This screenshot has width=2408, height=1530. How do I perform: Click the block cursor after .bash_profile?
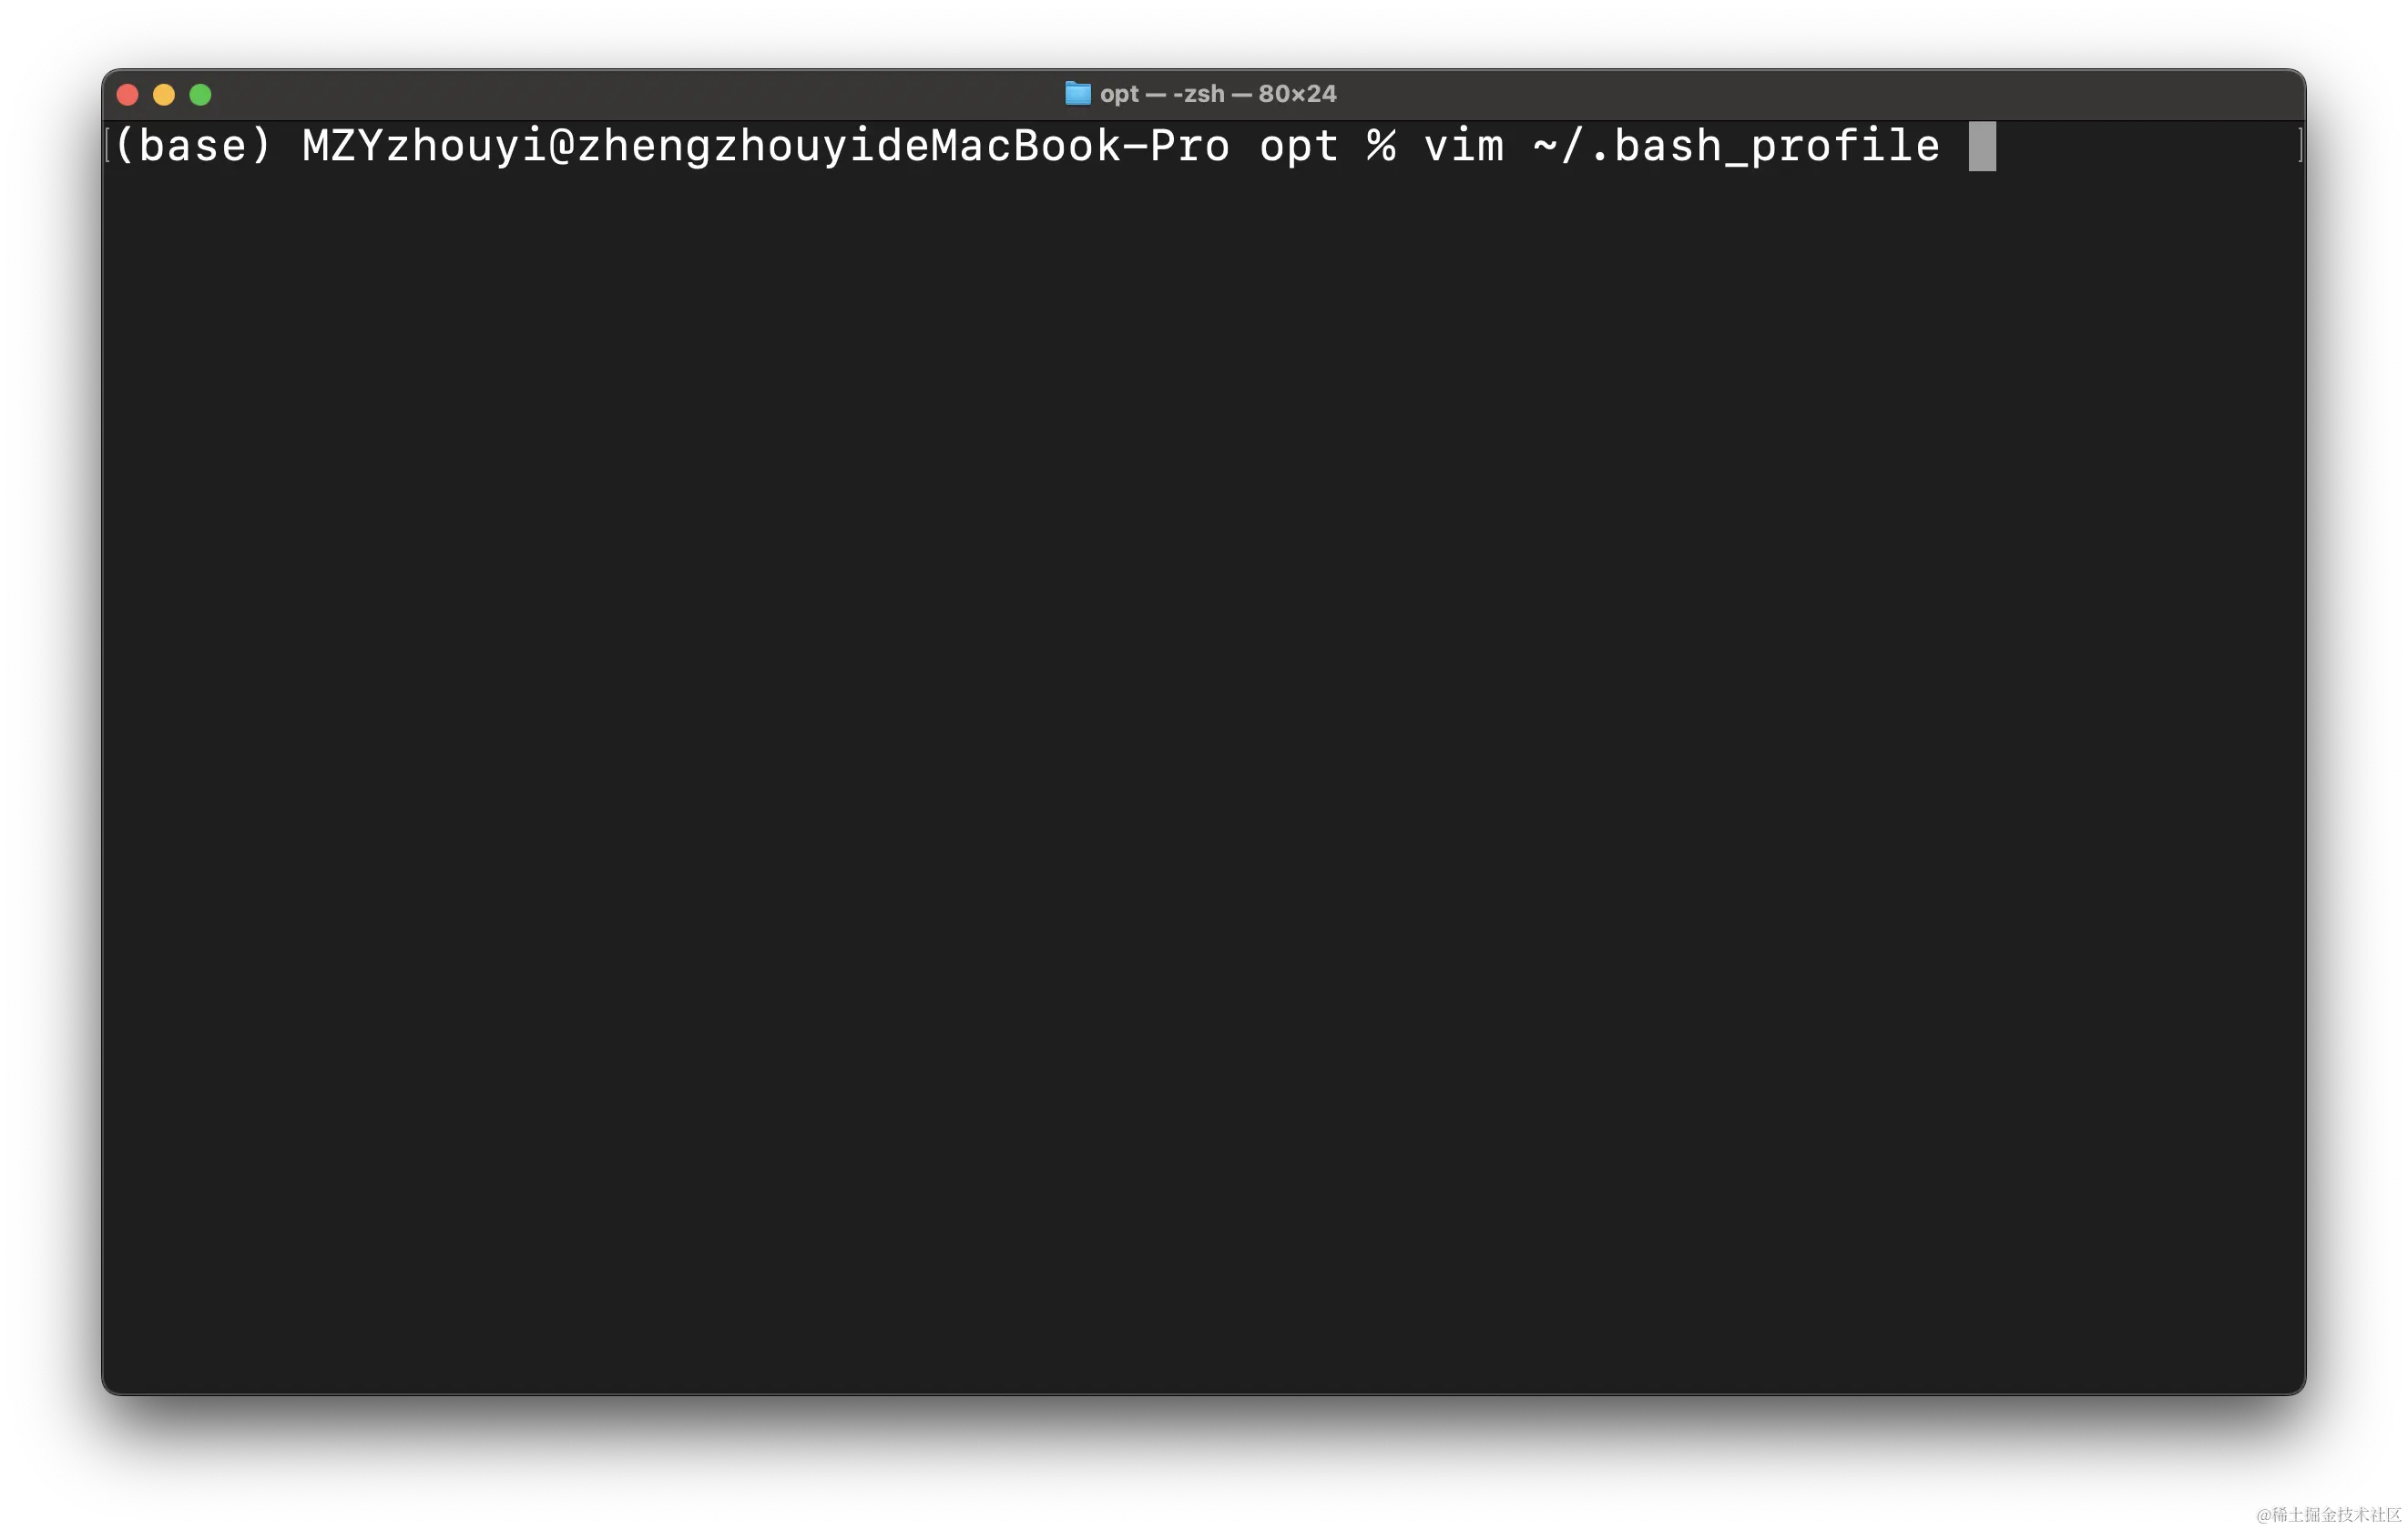(1981, 147)
